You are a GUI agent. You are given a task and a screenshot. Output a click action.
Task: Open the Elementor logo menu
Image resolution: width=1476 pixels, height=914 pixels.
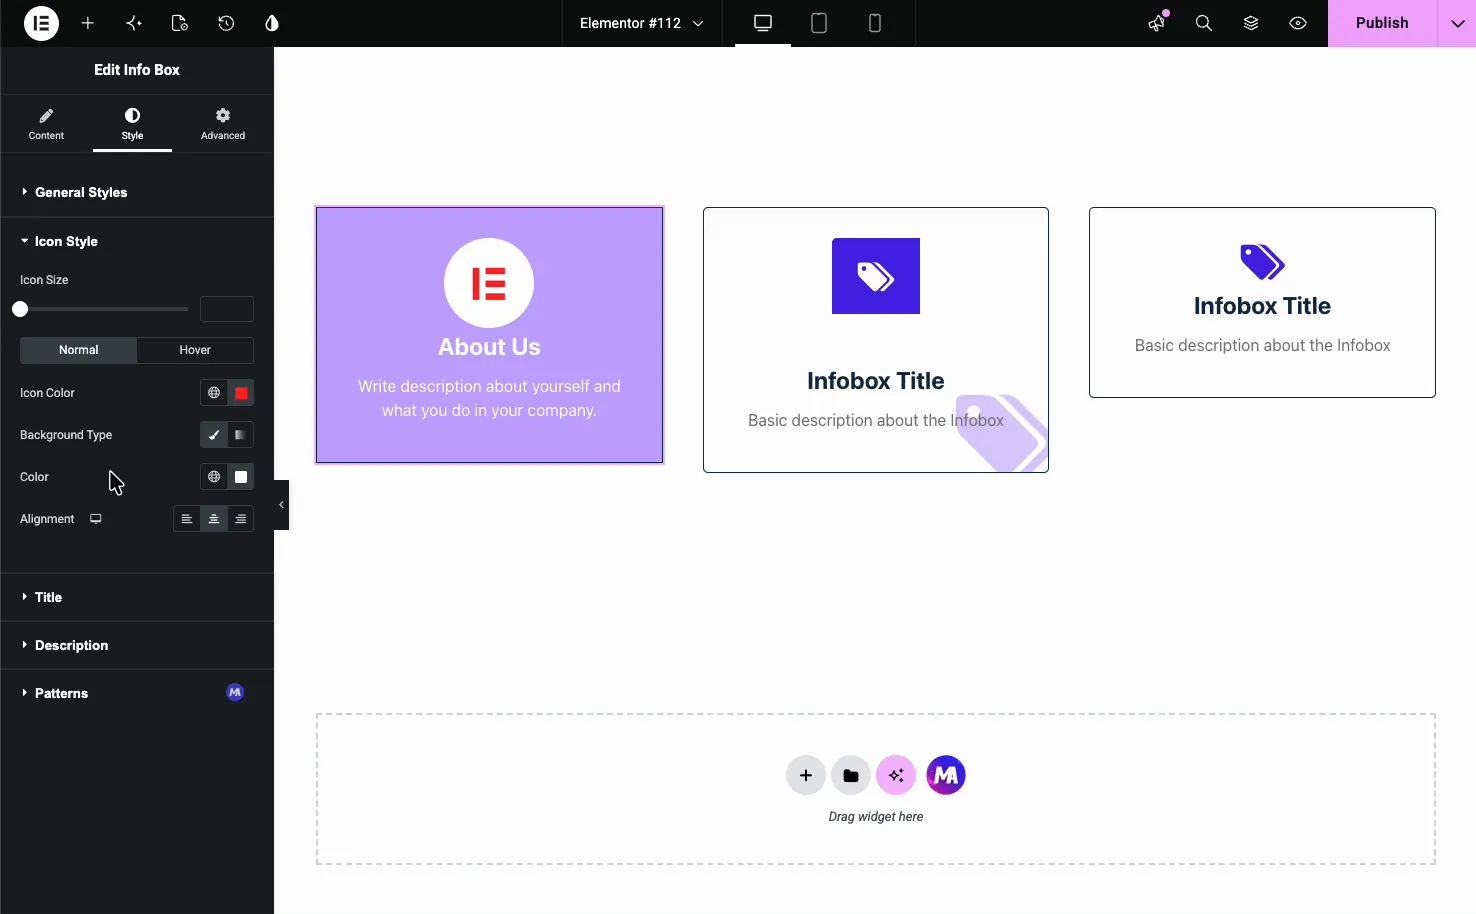(x=41, y=23)
